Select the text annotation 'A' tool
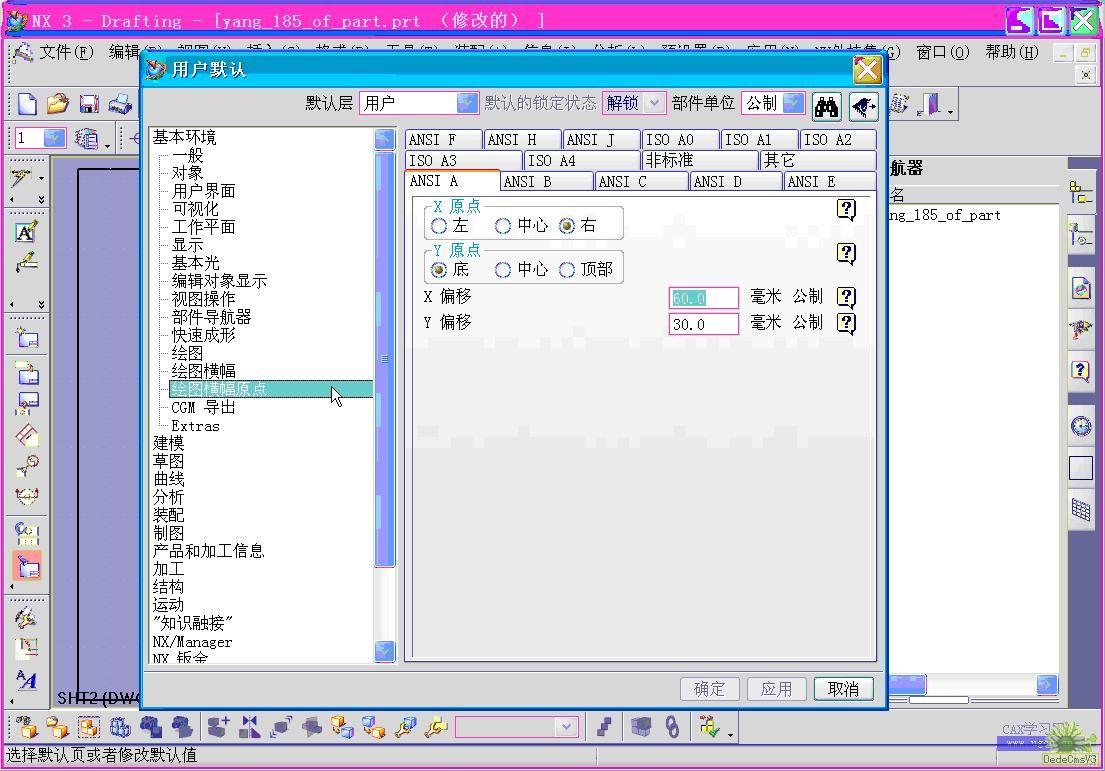The width and height of the screenshot is (1105, 771). pos(26,232)
